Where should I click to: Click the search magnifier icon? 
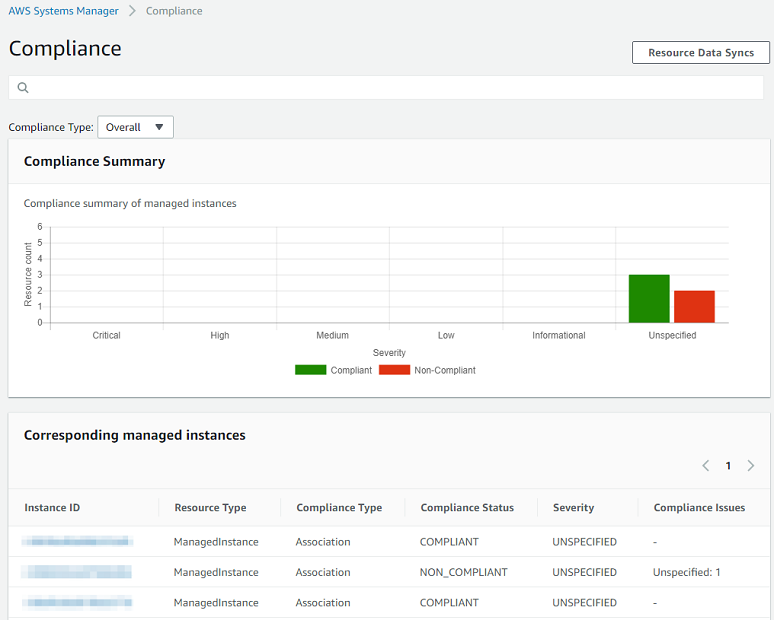[x=23, y=88]
